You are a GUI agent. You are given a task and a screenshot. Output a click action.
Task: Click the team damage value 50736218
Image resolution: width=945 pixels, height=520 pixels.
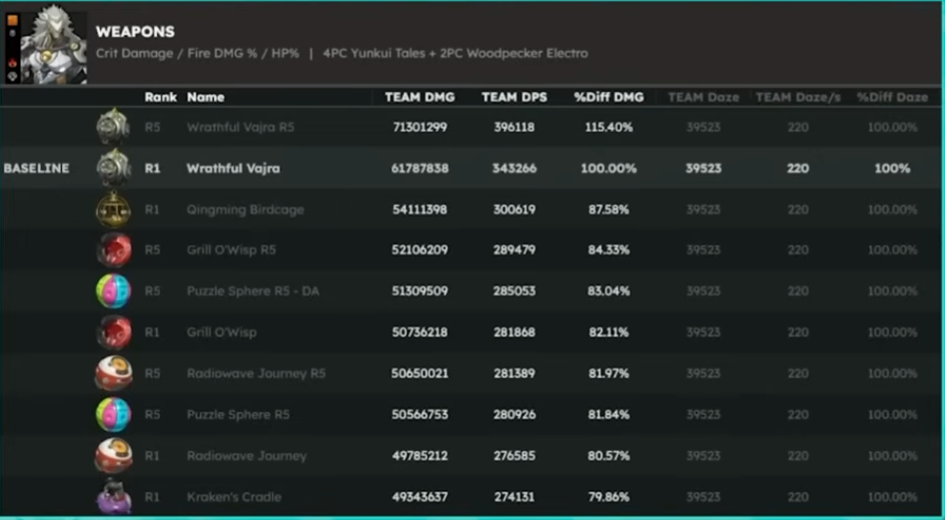(419, 332)
